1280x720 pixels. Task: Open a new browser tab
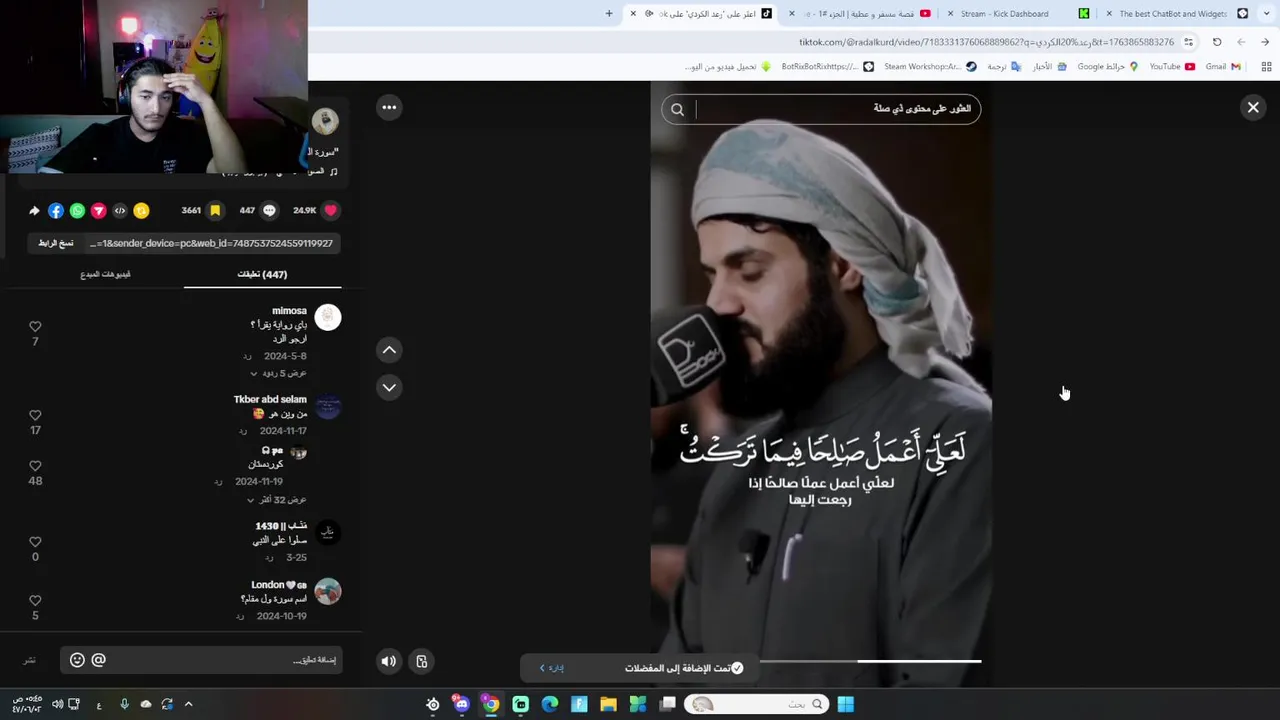click(x=609, y=14)
